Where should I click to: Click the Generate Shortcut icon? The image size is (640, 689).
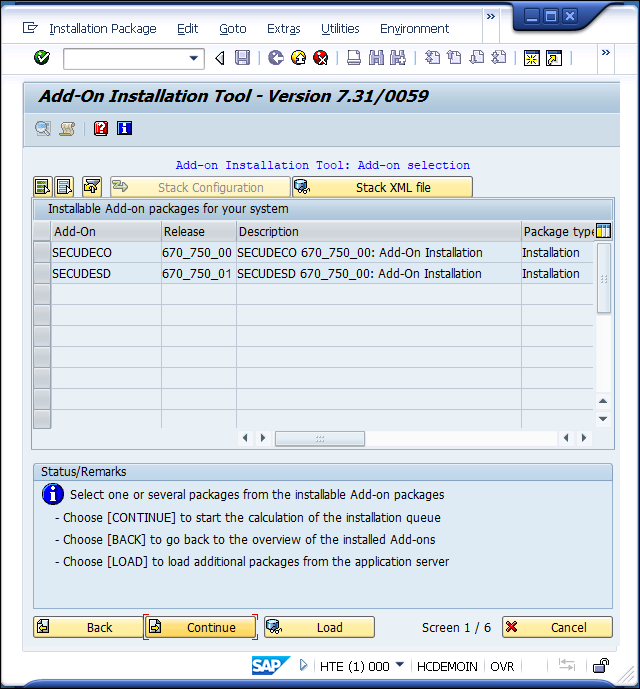[x=554, y=58]
